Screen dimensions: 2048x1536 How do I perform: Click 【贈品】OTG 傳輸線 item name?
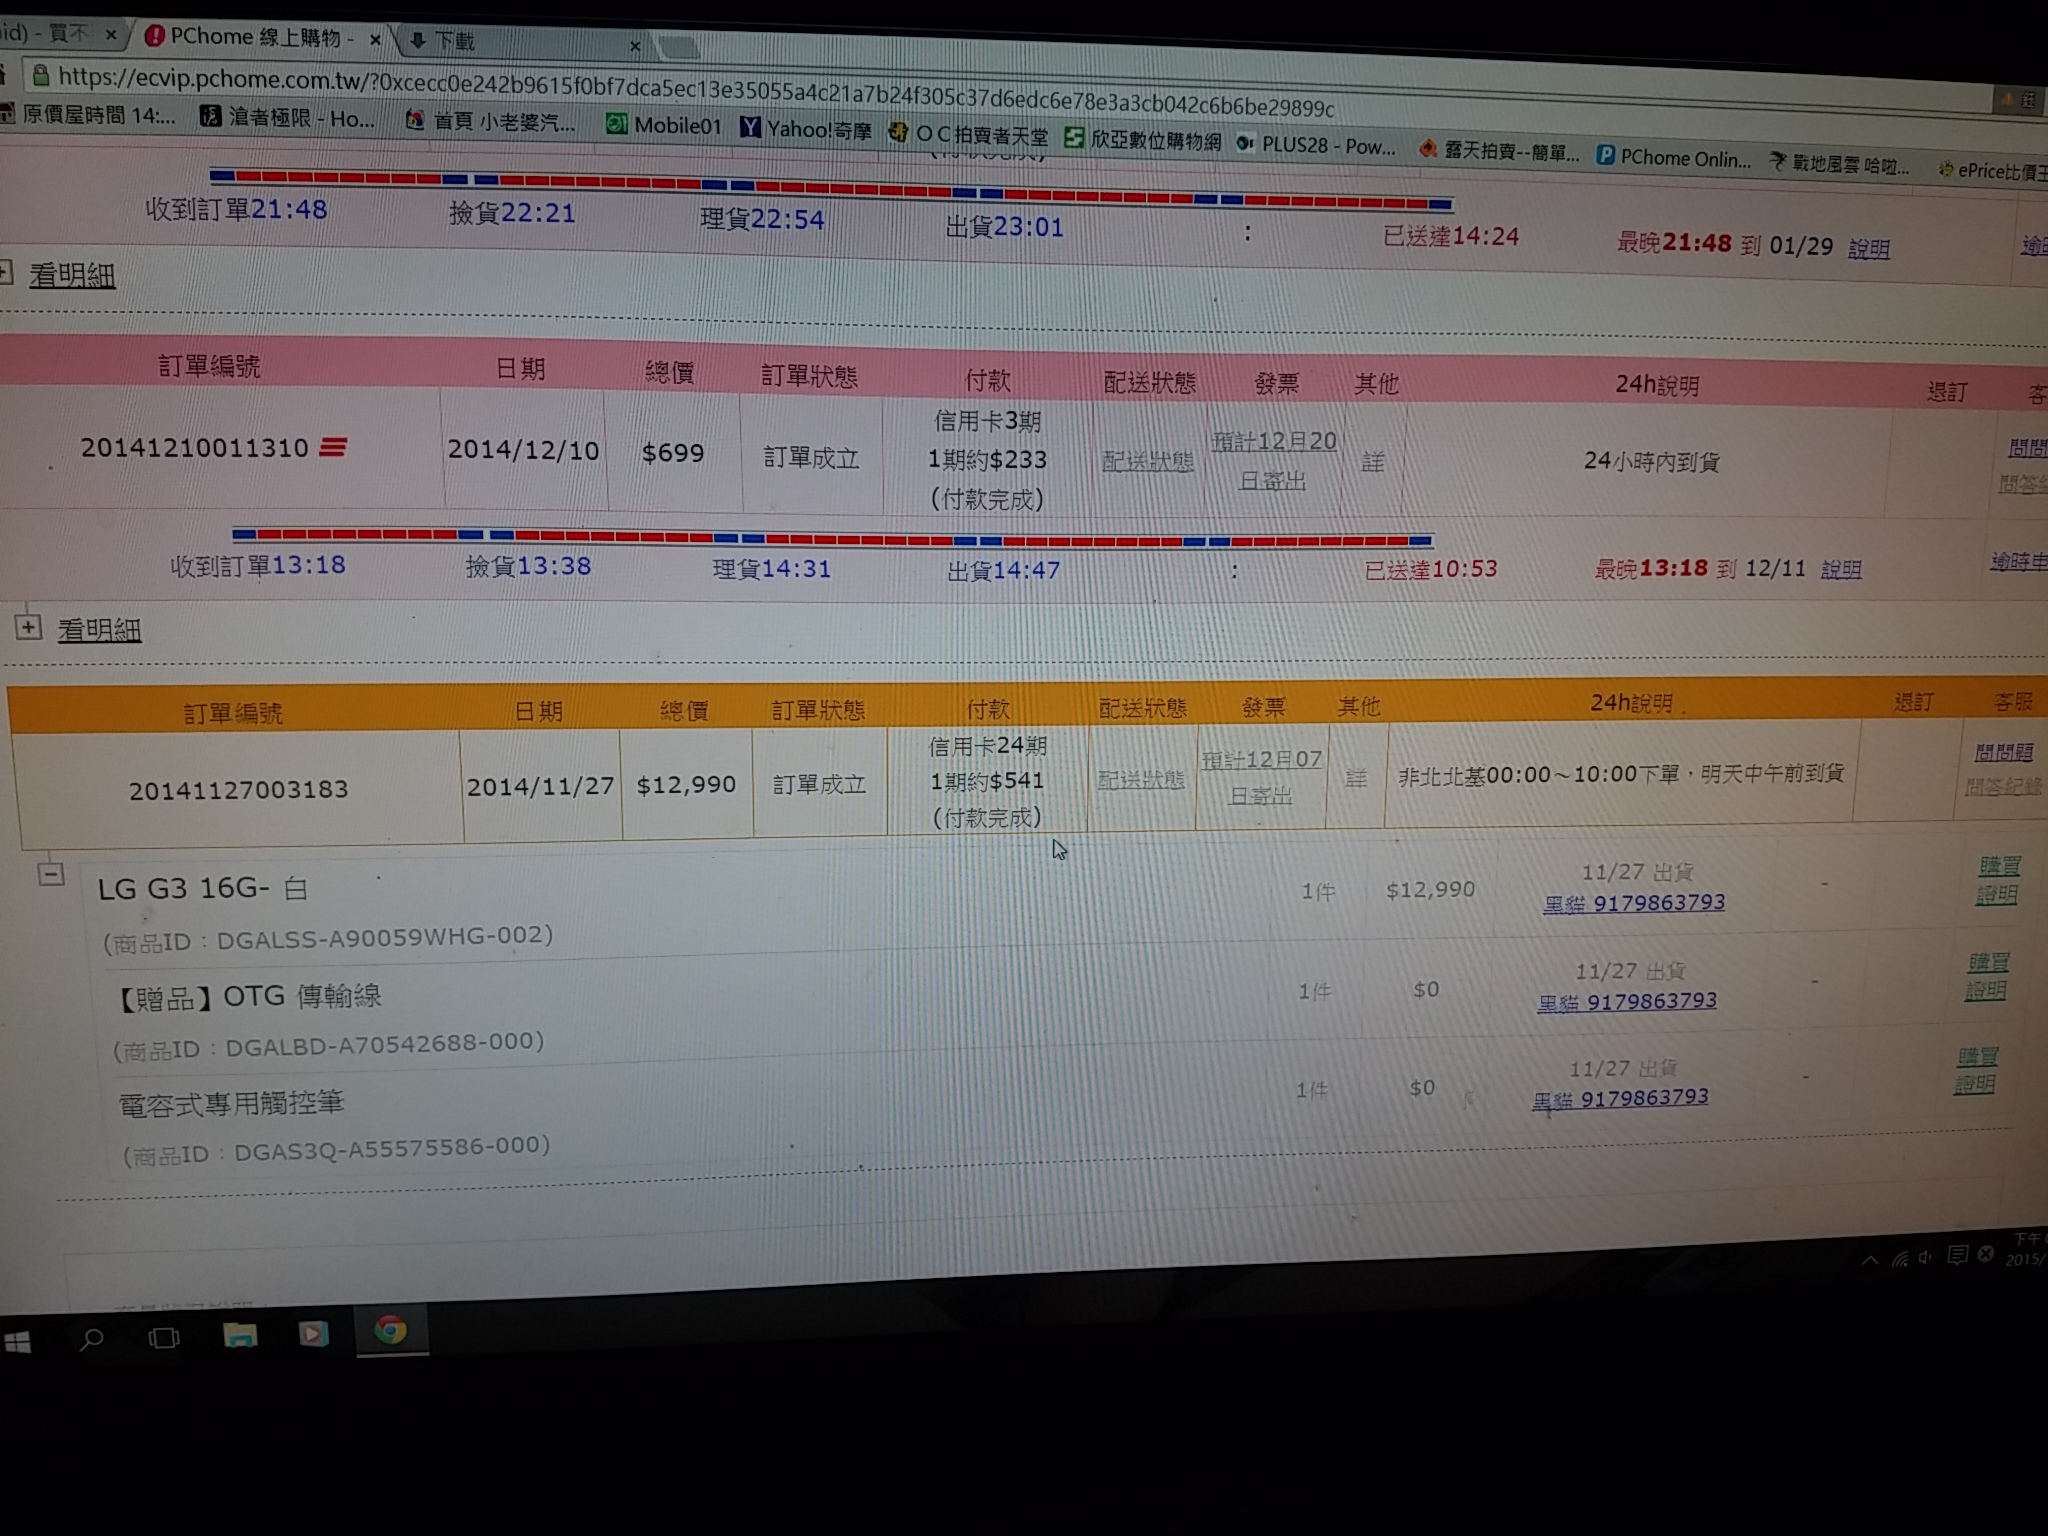(249, 996)
